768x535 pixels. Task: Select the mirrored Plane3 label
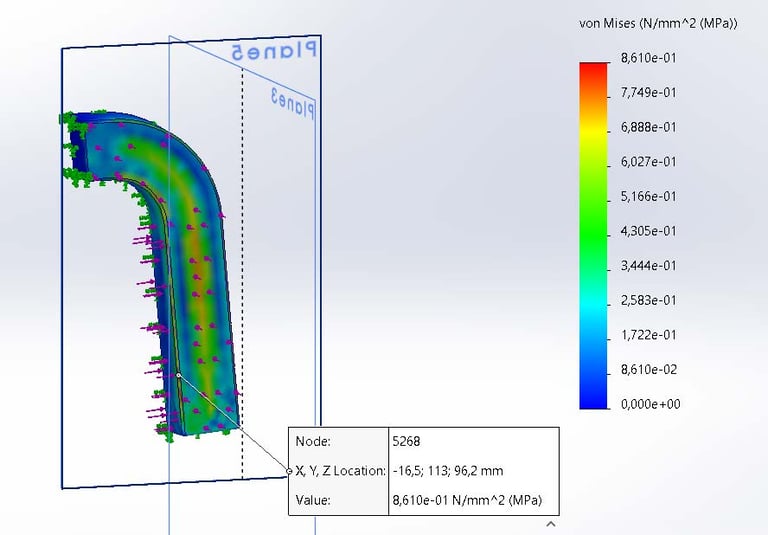(293, 104)
